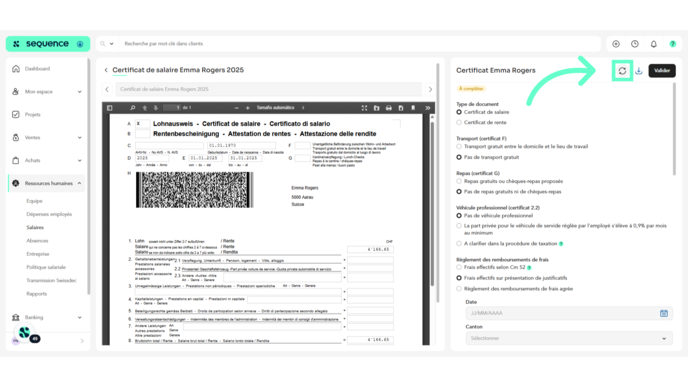Viewport: 688px width, 387px height.
Task: Click the green info icon beside Cm 52
Action: [529, 268]
